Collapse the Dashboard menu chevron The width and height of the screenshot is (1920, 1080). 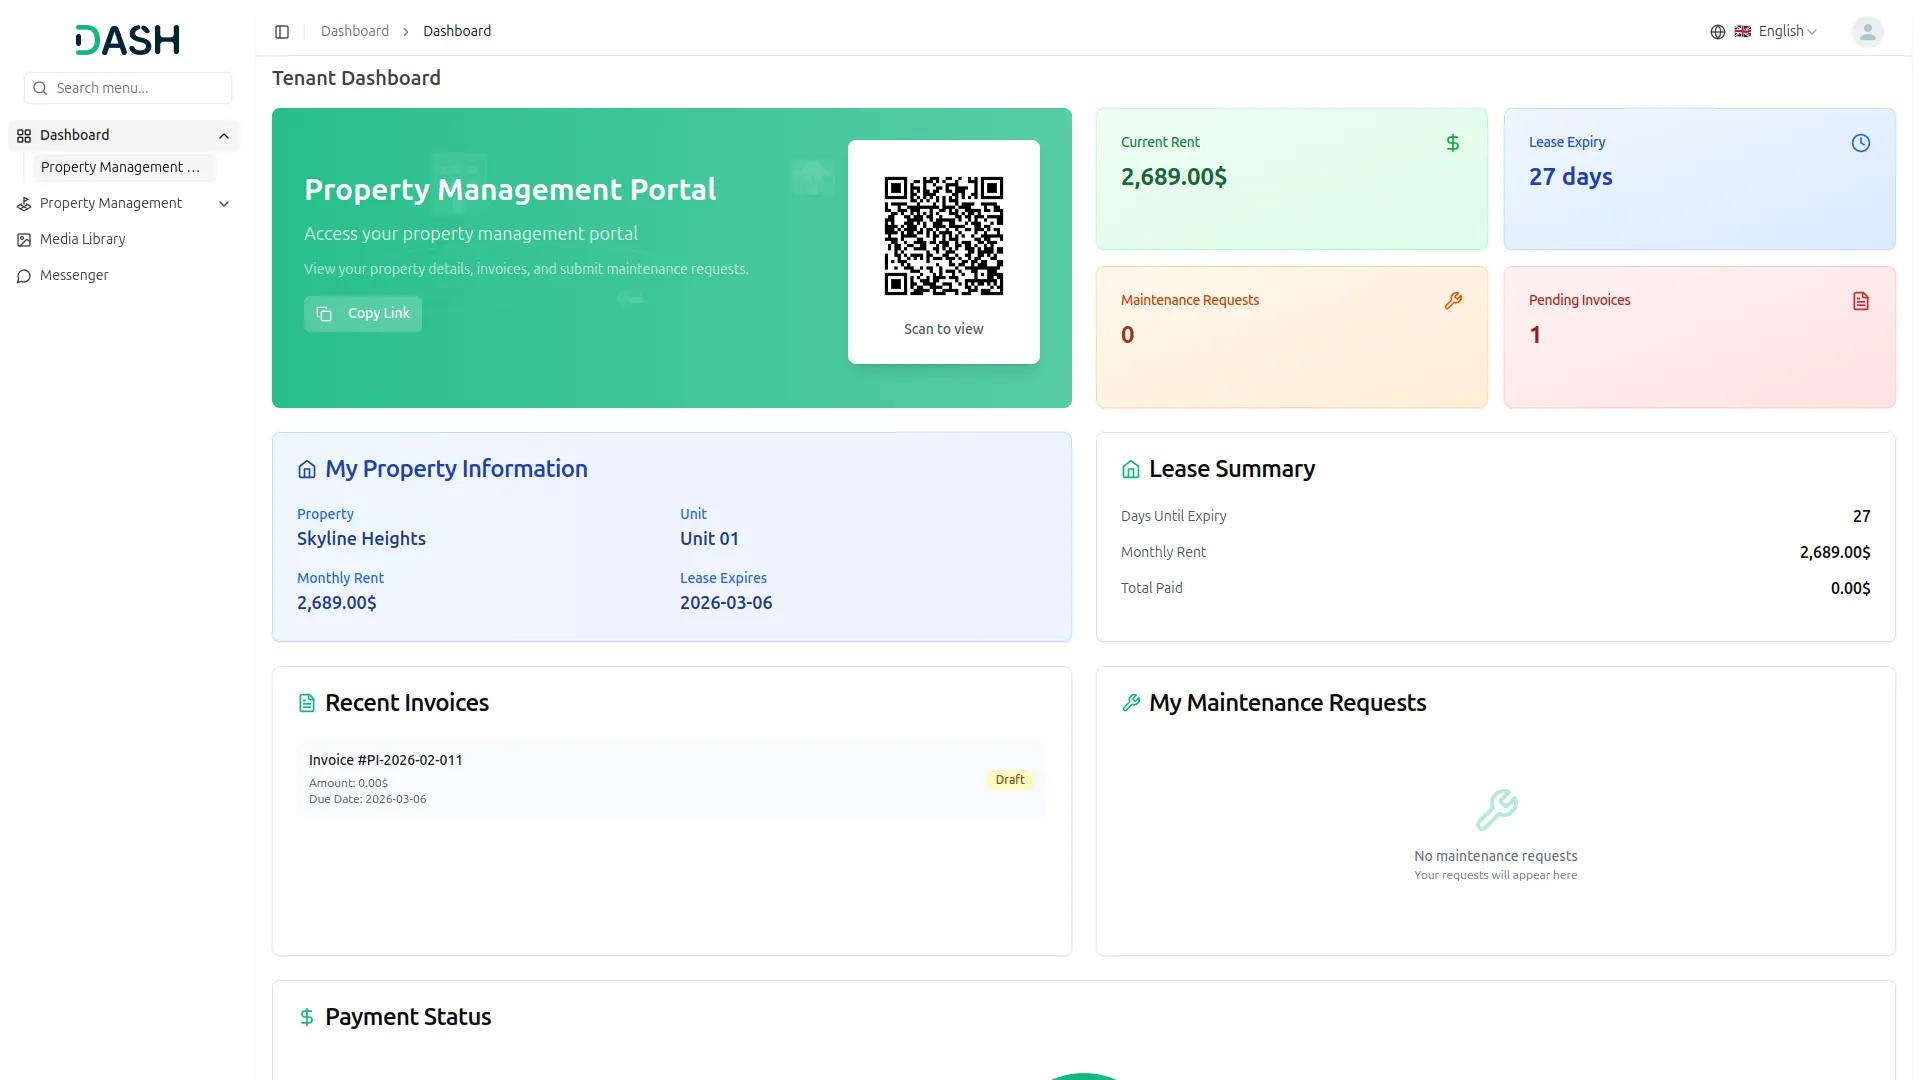224,136
